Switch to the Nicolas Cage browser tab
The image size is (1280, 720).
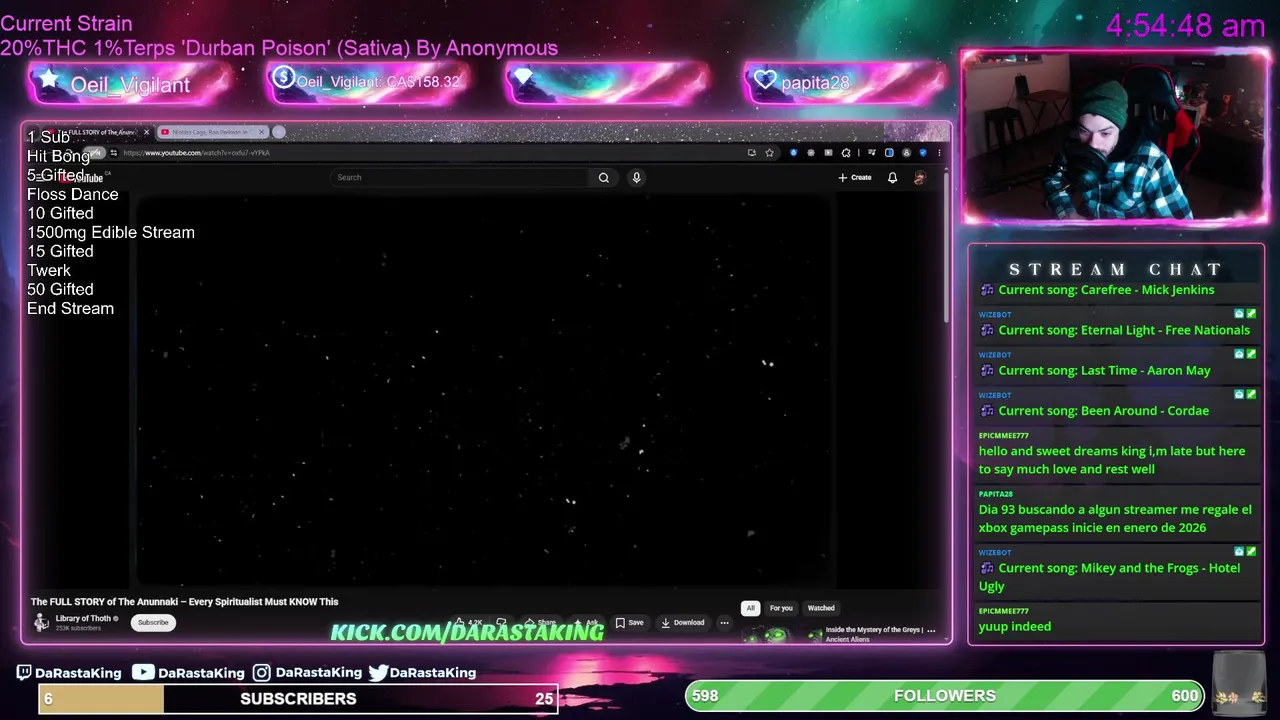(x=210, y=132)
